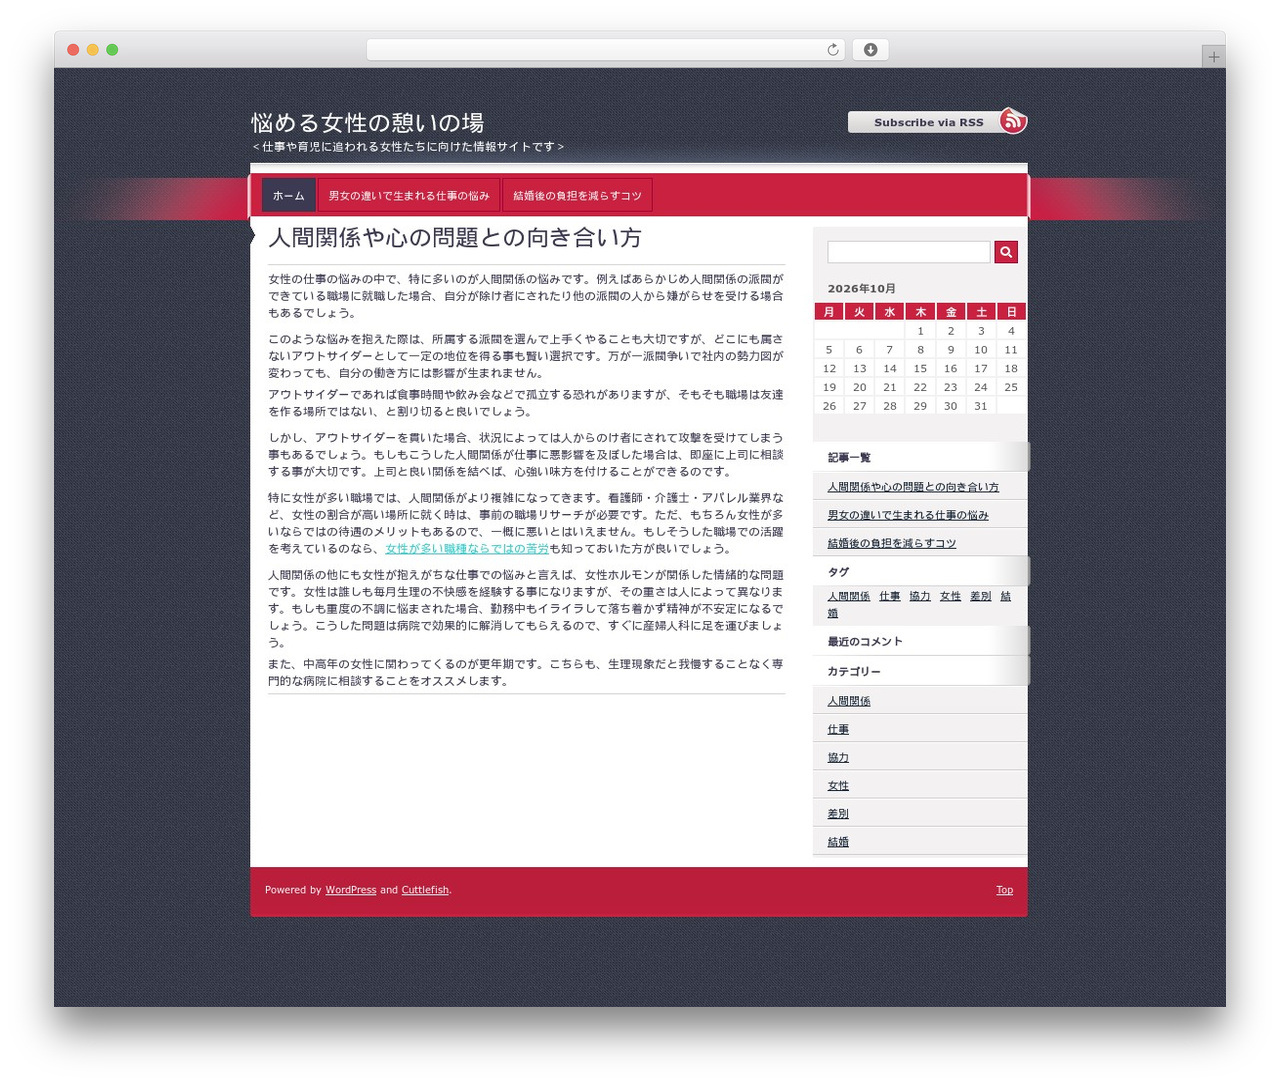The height and width of the screenshot is (1084, 1280).
Task: Click the browser address bar
Action: (x=606, y=50)
